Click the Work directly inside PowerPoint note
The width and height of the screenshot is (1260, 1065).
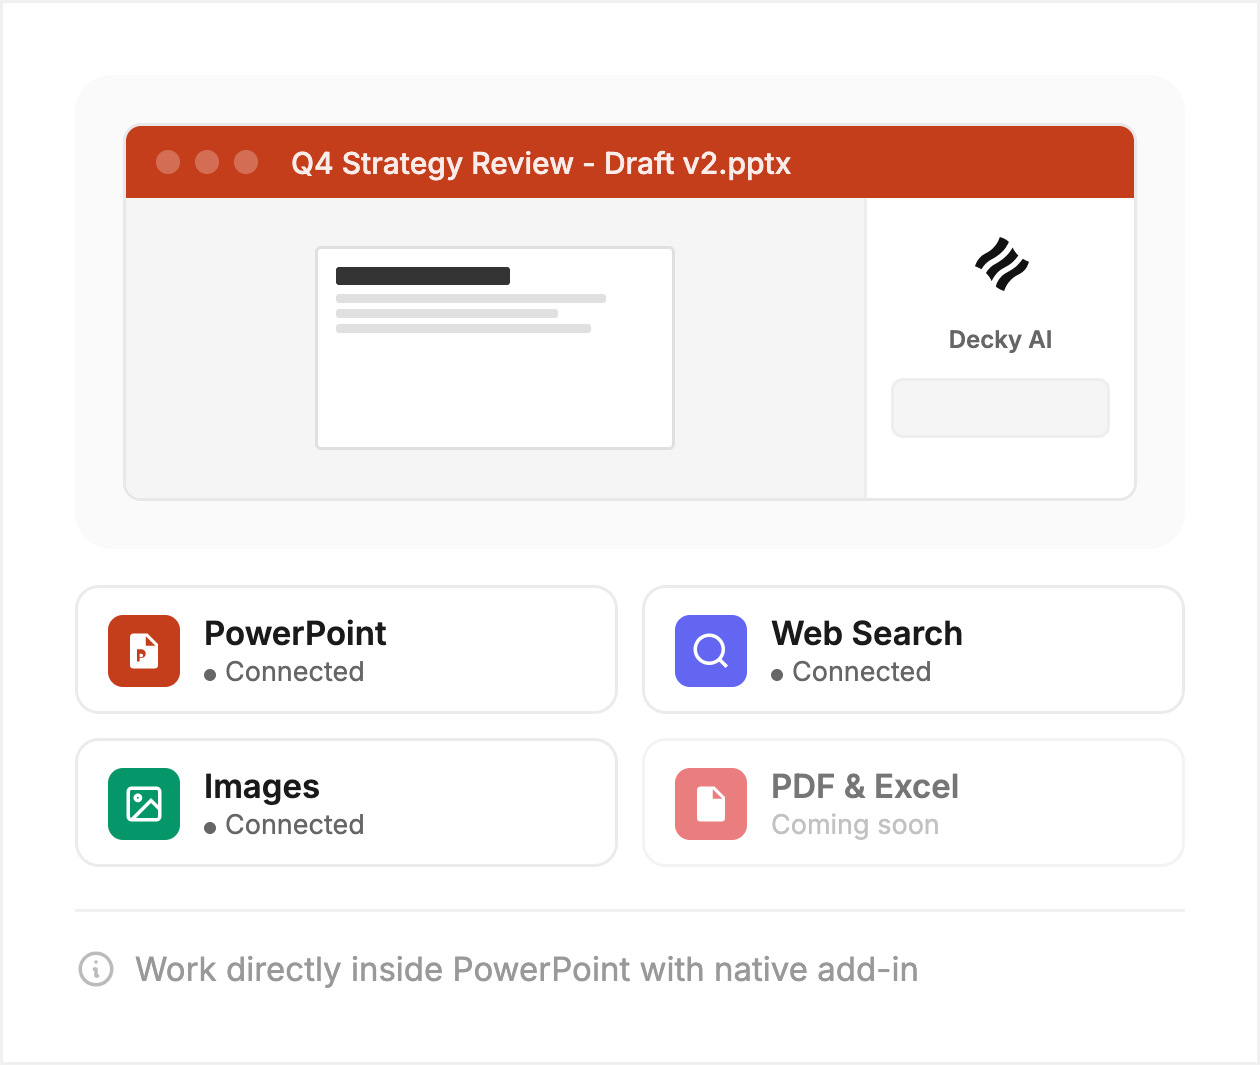(x=527, y=969)
